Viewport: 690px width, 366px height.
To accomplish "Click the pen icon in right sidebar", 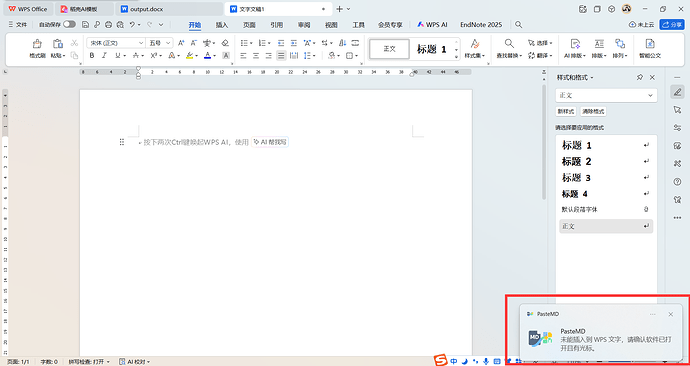I will pos(677,92).
